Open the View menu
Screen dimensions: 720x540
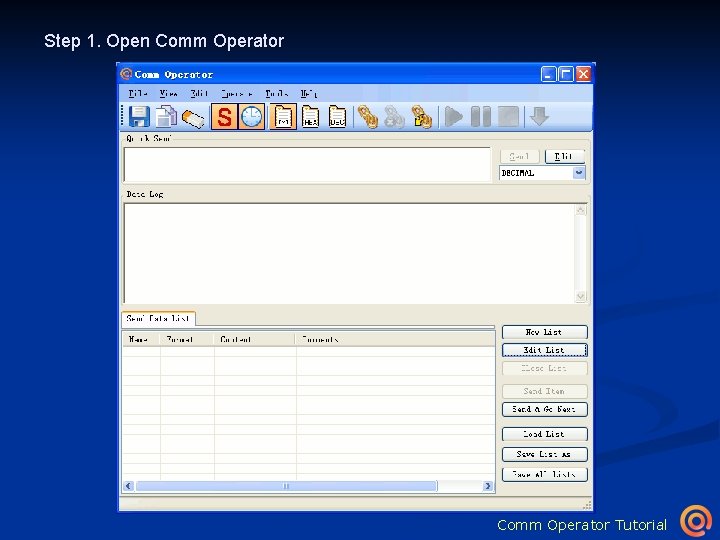tap(169, 94)
